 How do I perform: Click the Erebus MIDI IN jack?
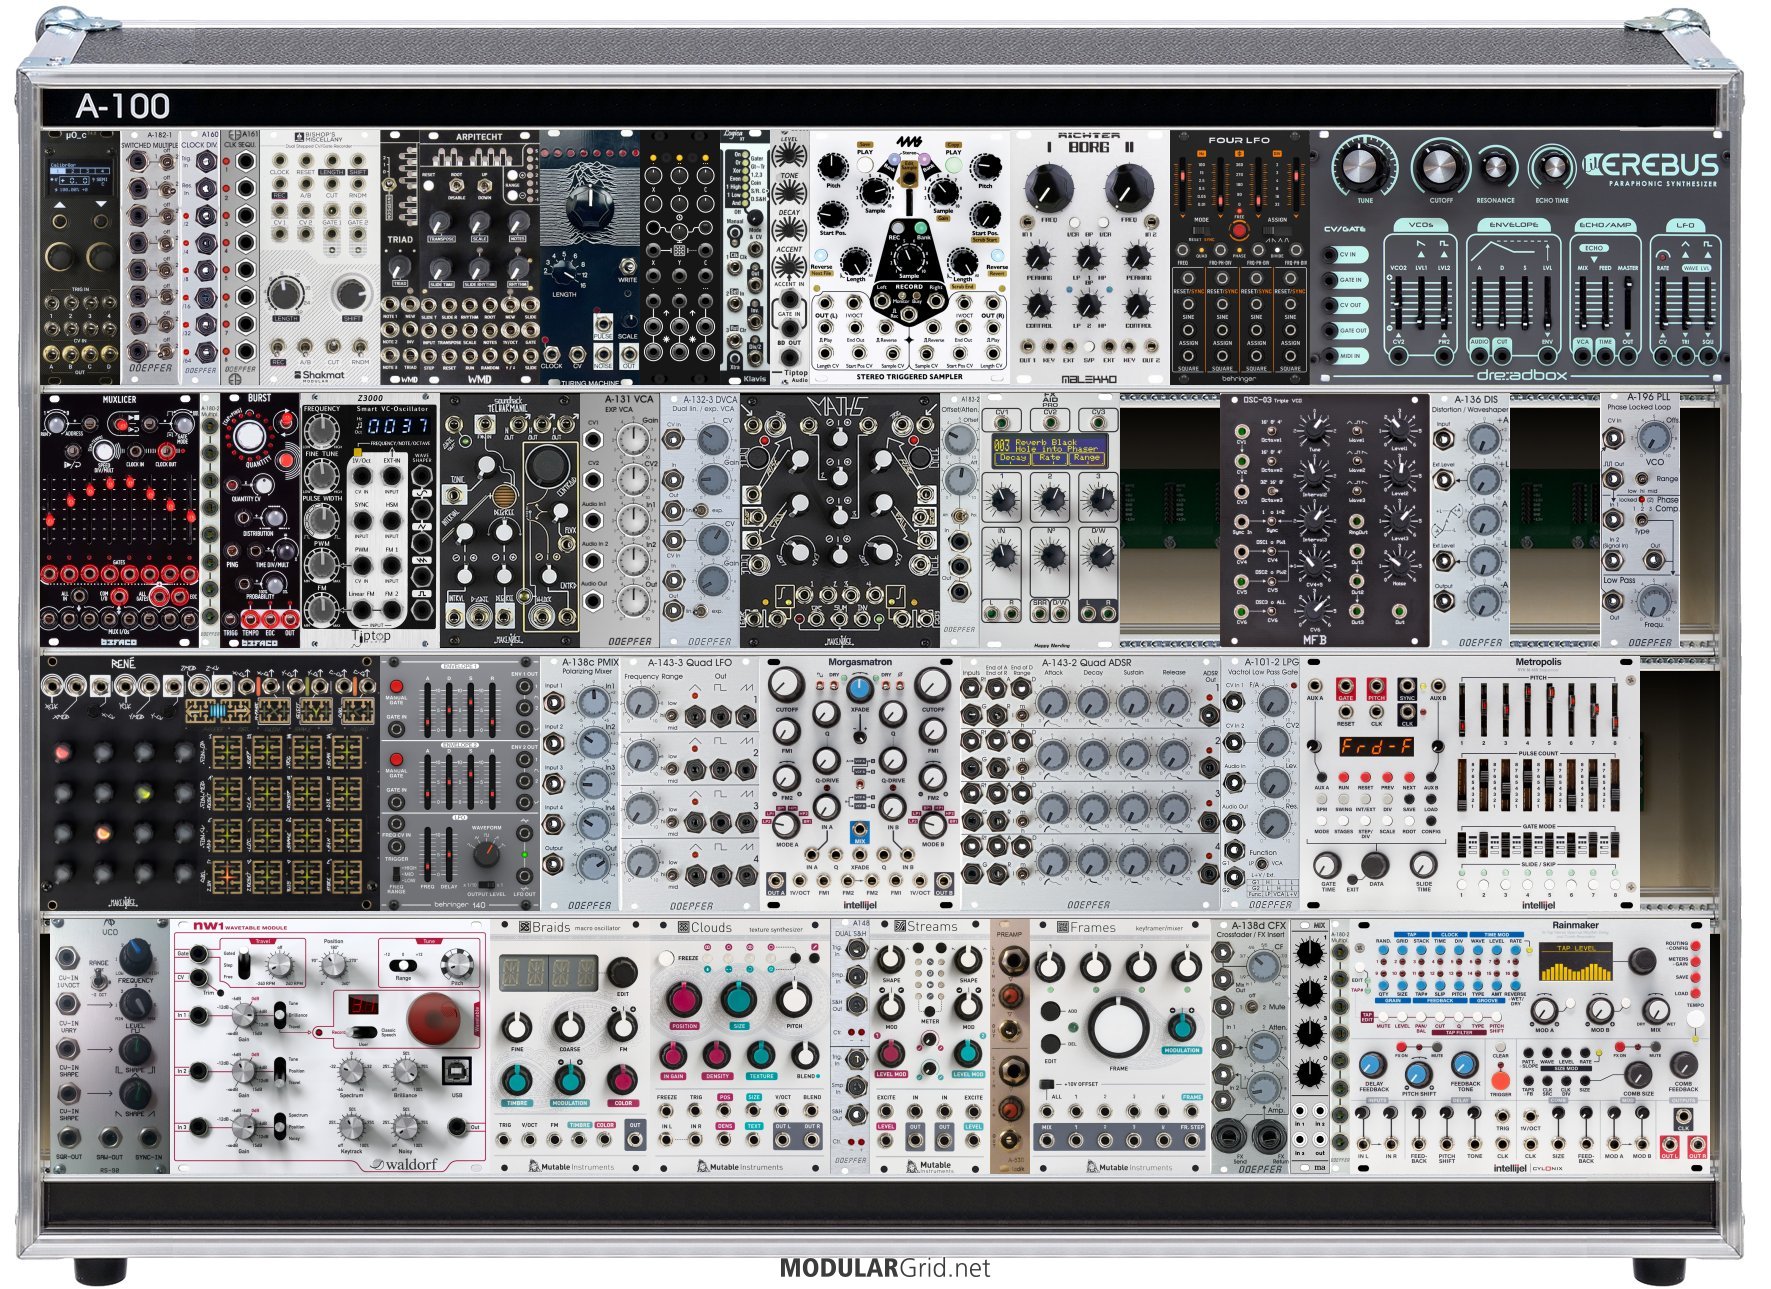click(x=1330, y=356)
